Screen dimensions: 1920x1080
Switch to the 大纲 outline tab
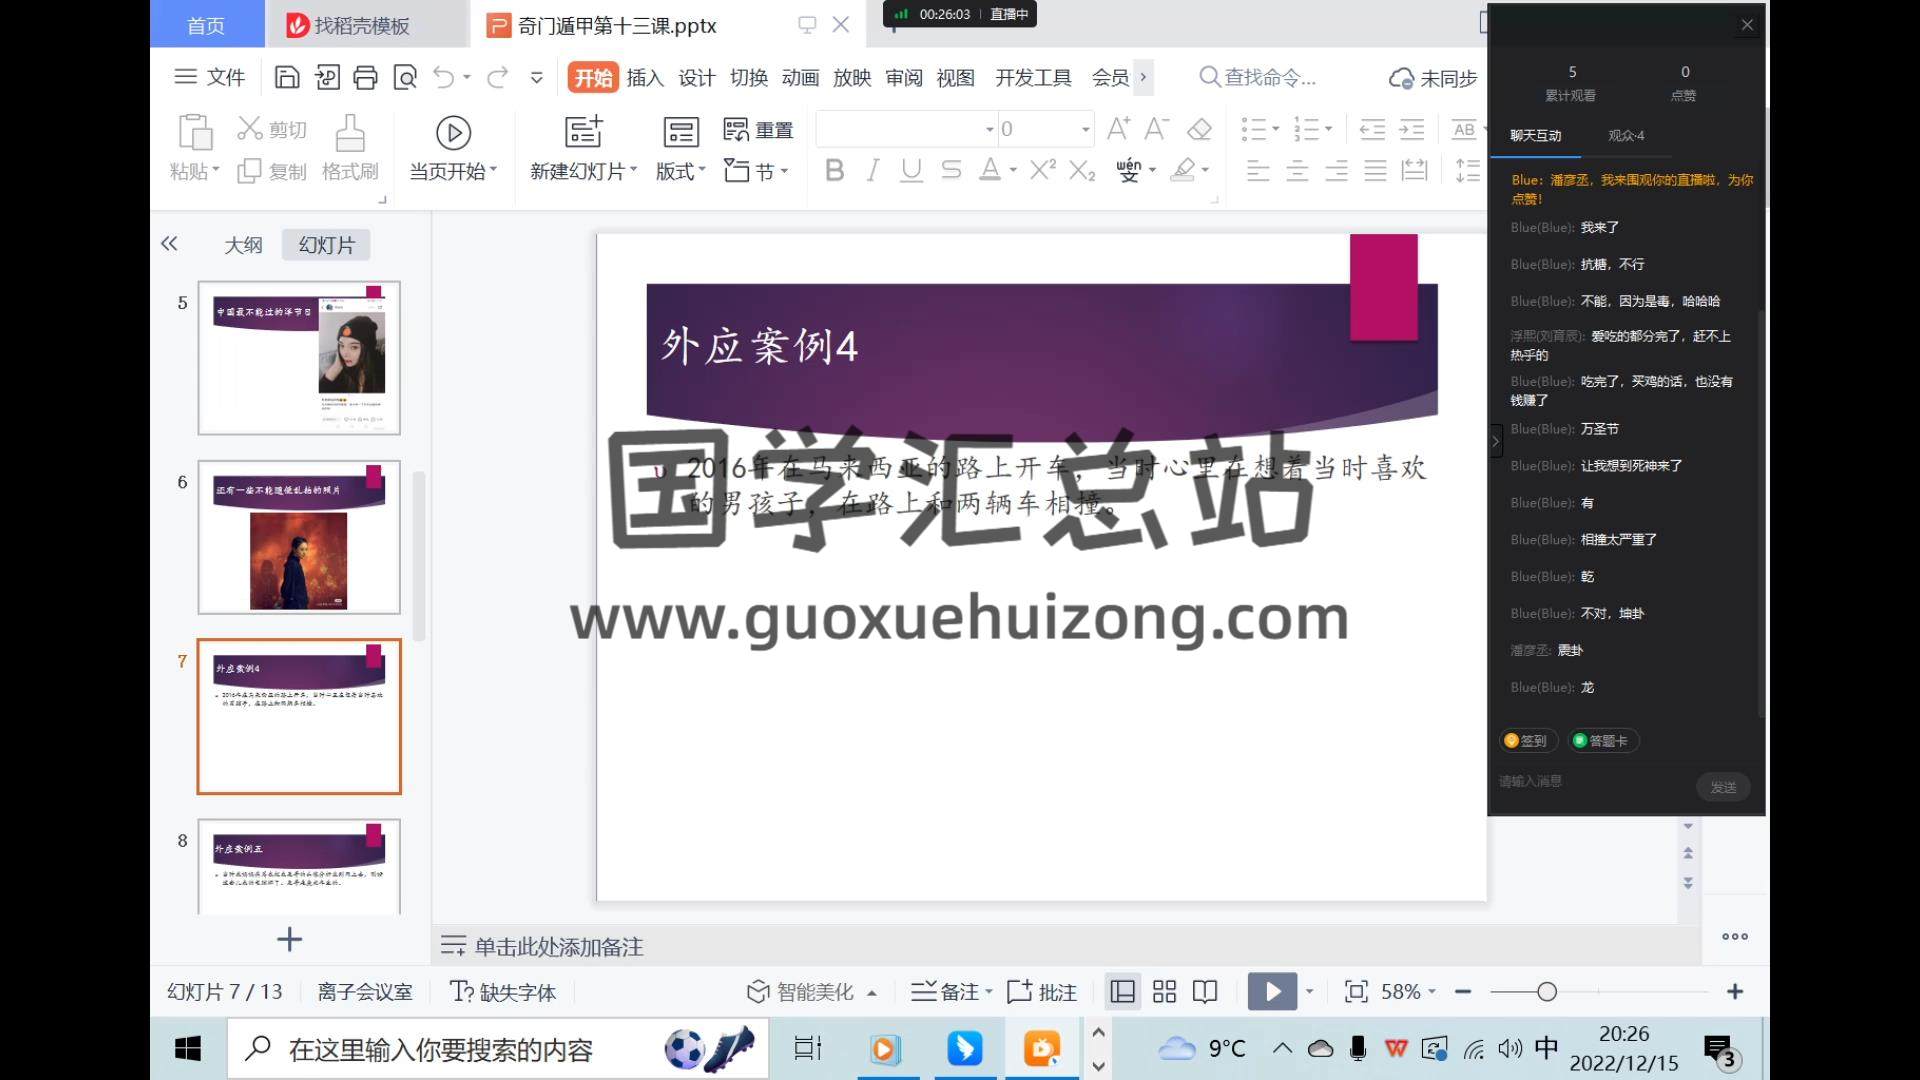click(243, 245)
